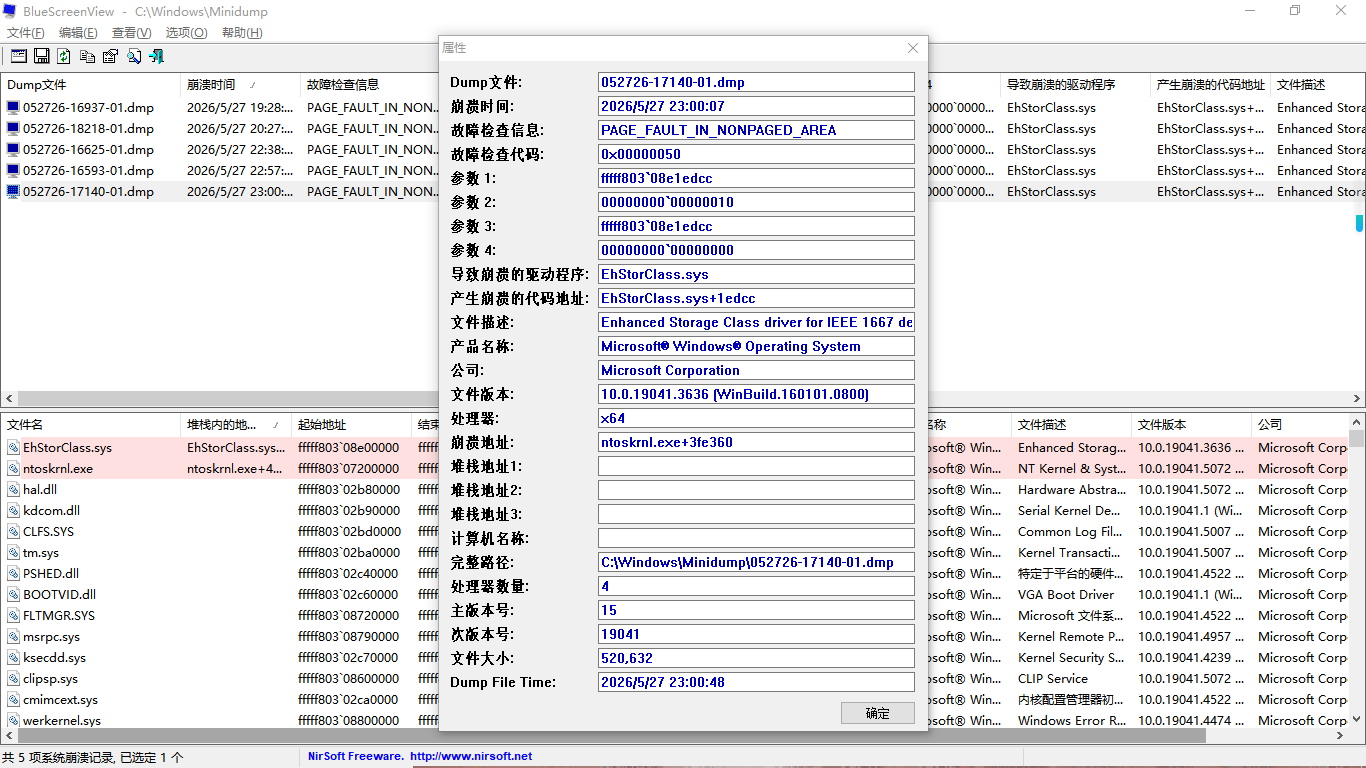Click the Exit door toolbar icon
Image resolution: width=1366 pixels, height=768 pixels.
pos(156,56)
